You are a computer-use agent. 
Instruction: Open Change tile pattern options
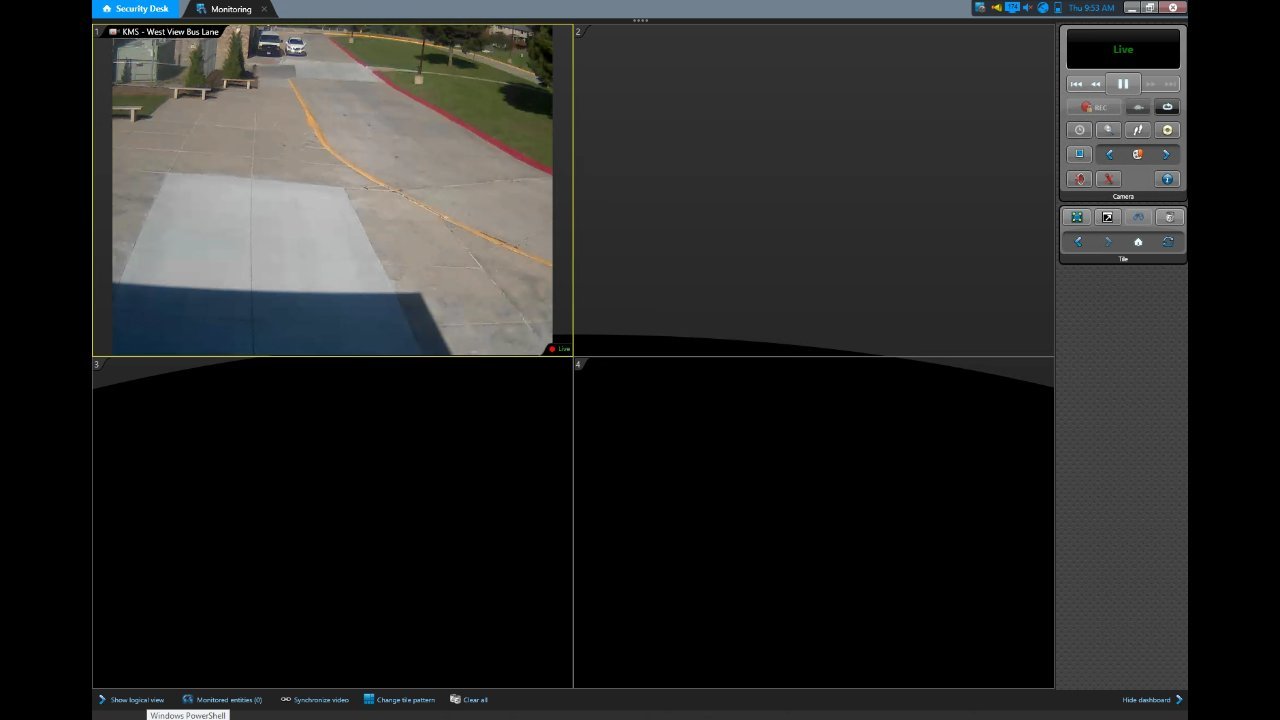click(x=399, y=700)
